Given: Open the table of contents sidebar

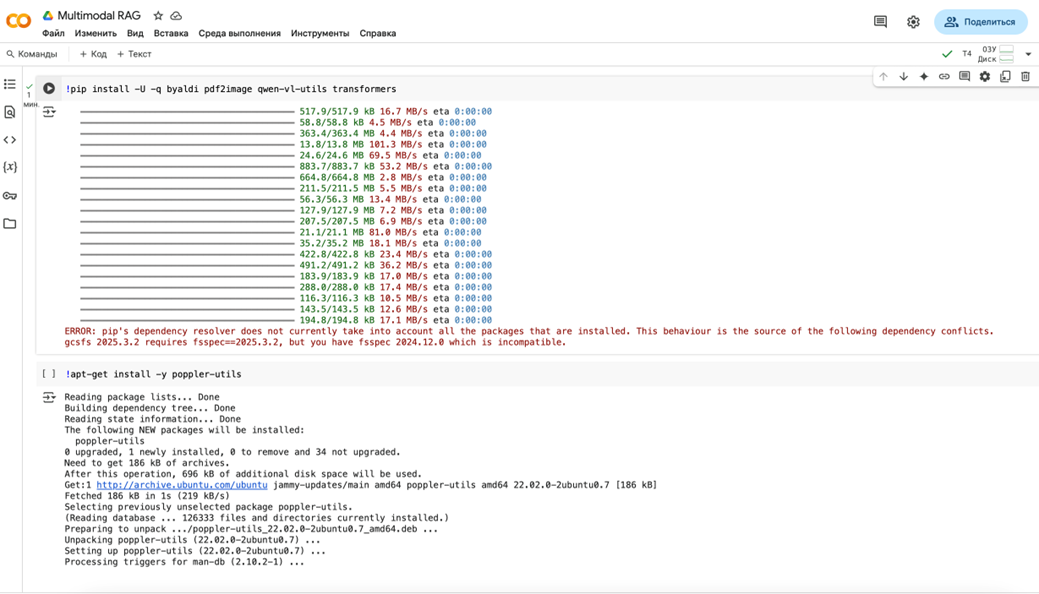Looking at the screenshot, I should [x=10, y=84].
